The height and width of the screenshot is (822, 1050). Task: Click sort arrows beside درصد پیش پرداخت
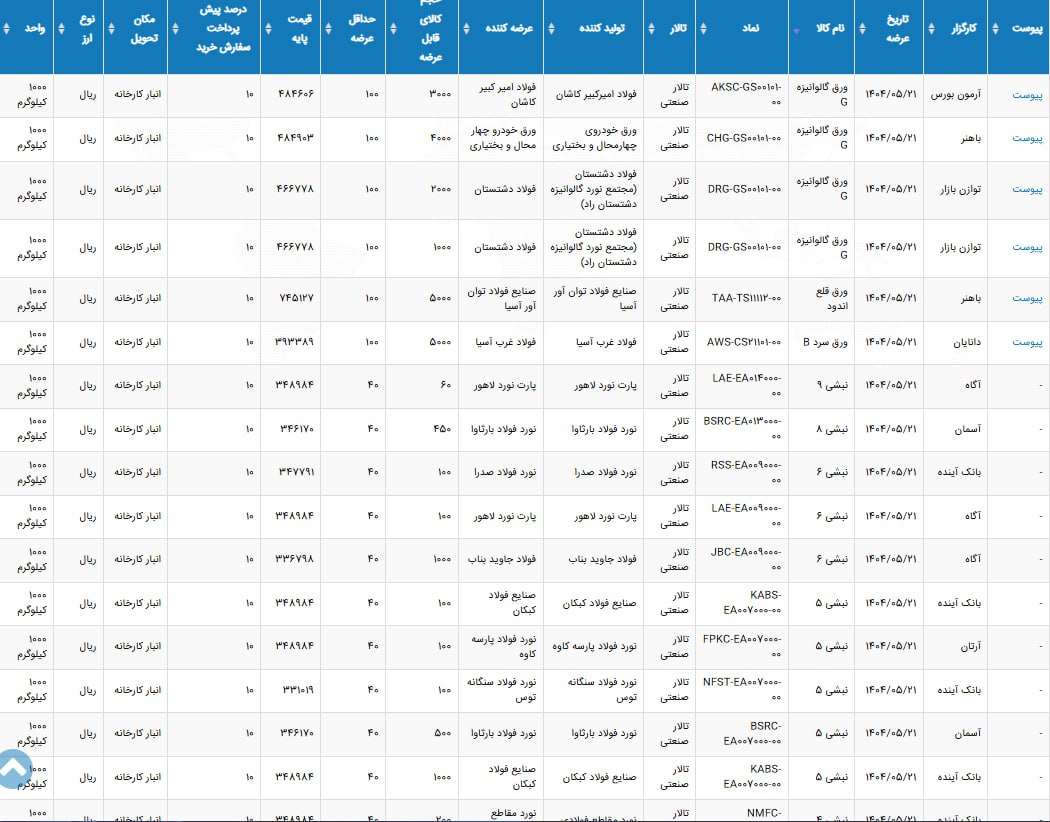[175, 28]
